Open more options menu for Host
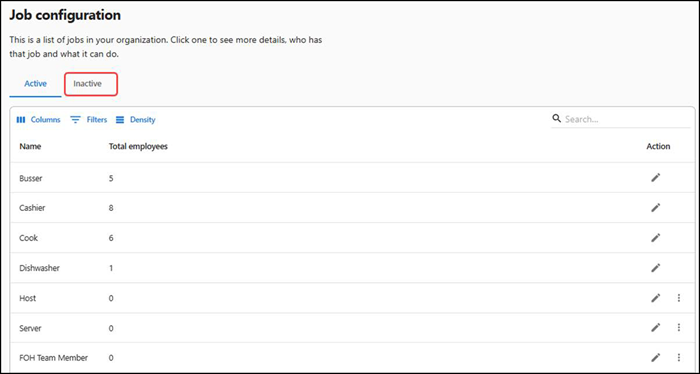Viewport: 700px width, 374px height. pos(679,298)
